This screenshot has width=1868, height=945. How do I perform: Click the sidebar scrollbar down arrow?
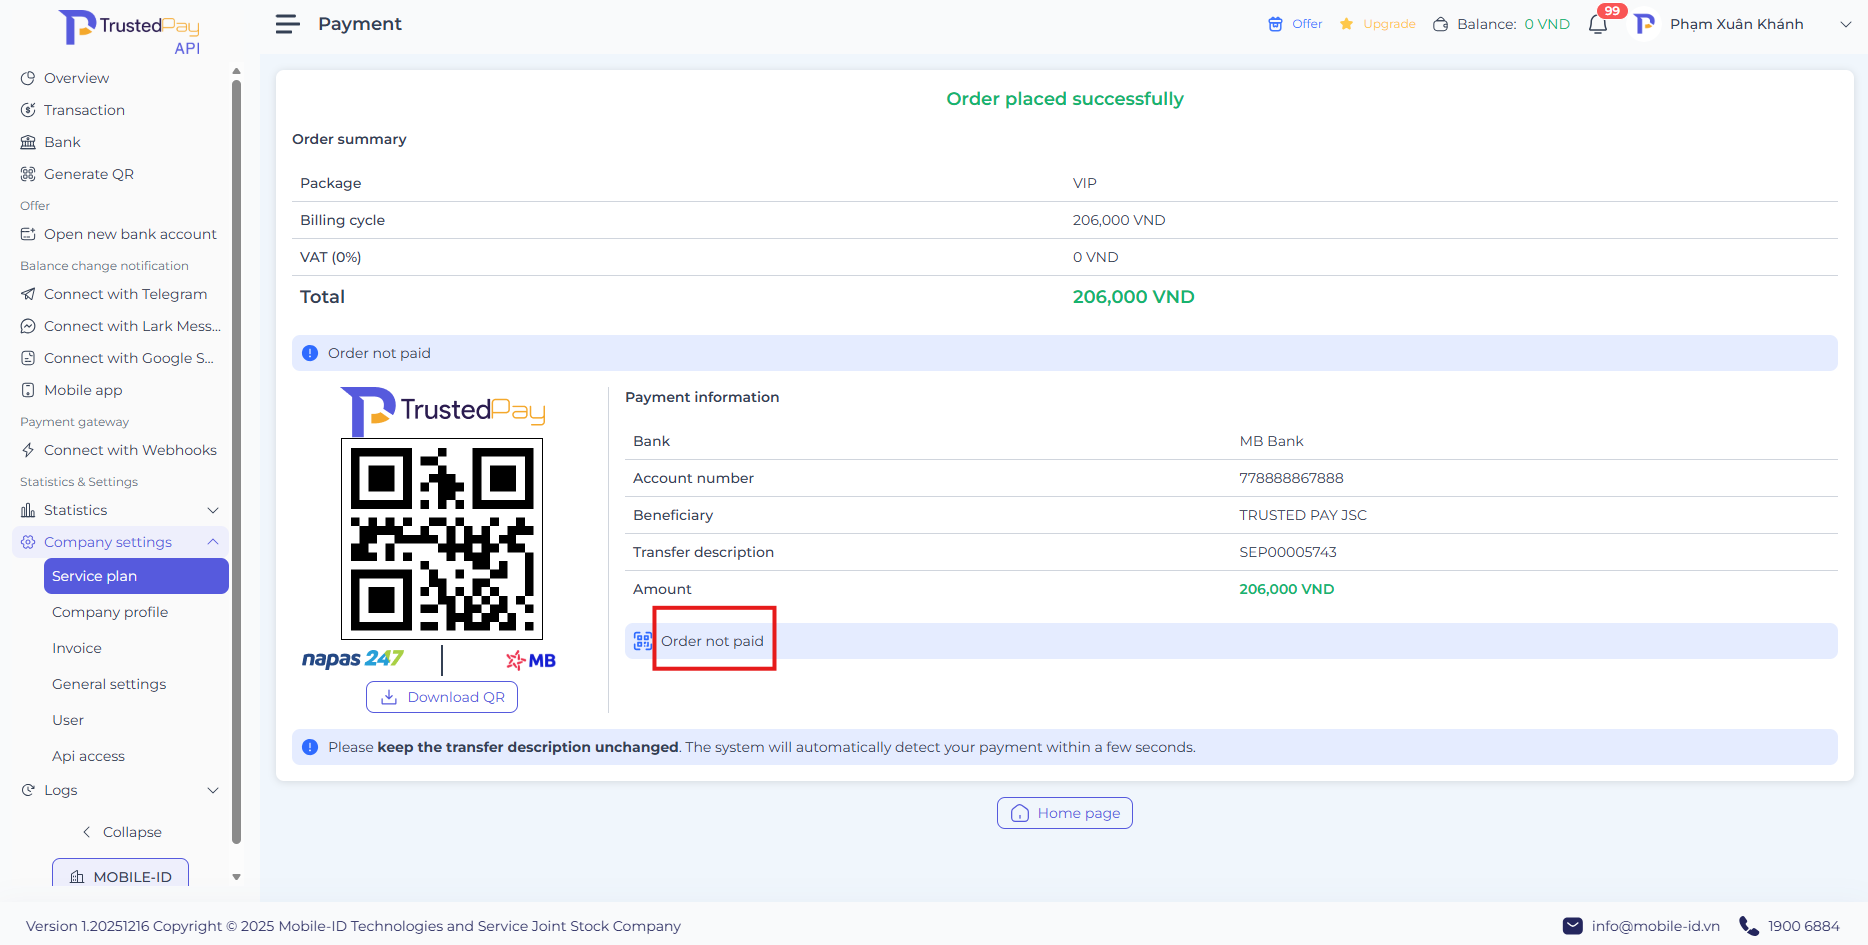click(x=236, y=877)
